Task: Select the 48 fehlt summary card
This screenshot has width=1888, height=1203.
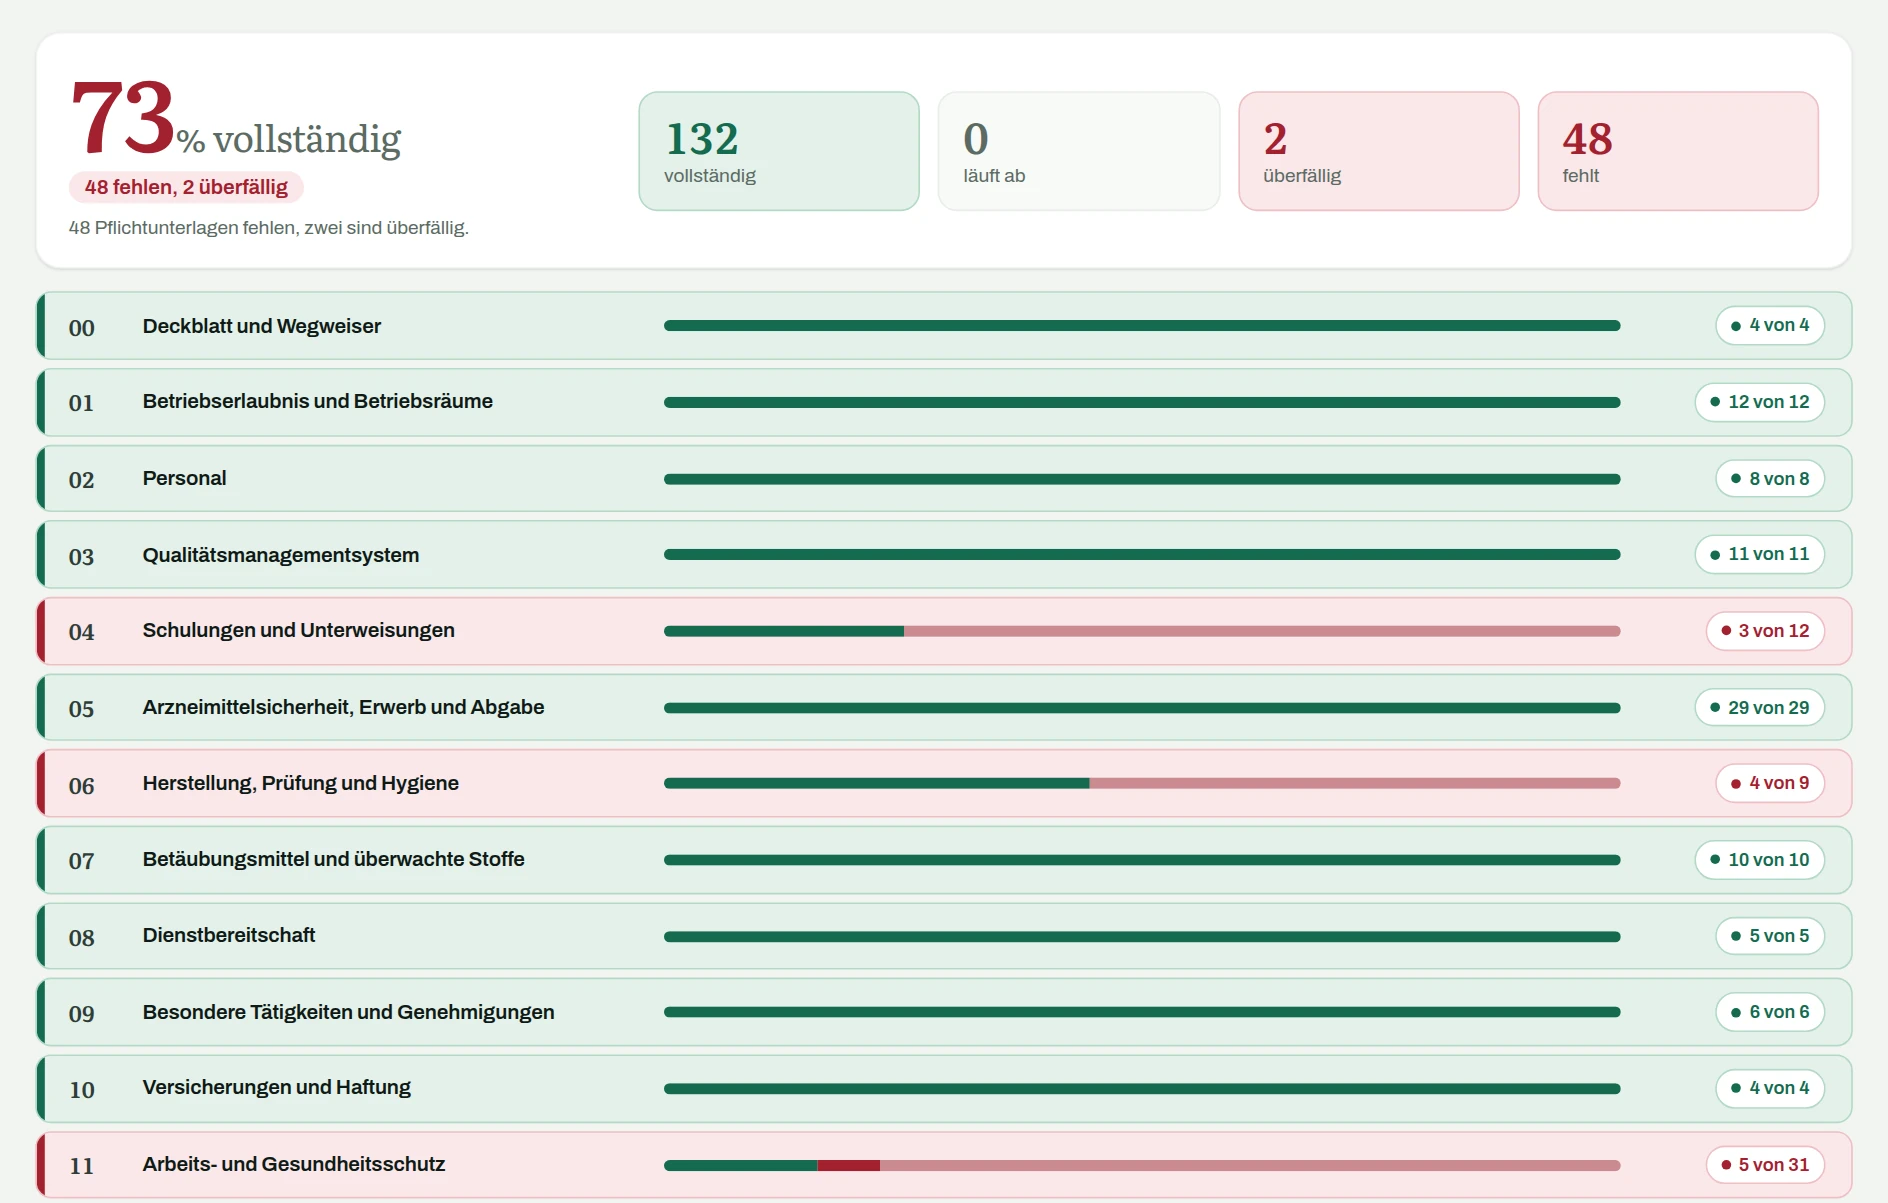Action: pos(1678,151)
